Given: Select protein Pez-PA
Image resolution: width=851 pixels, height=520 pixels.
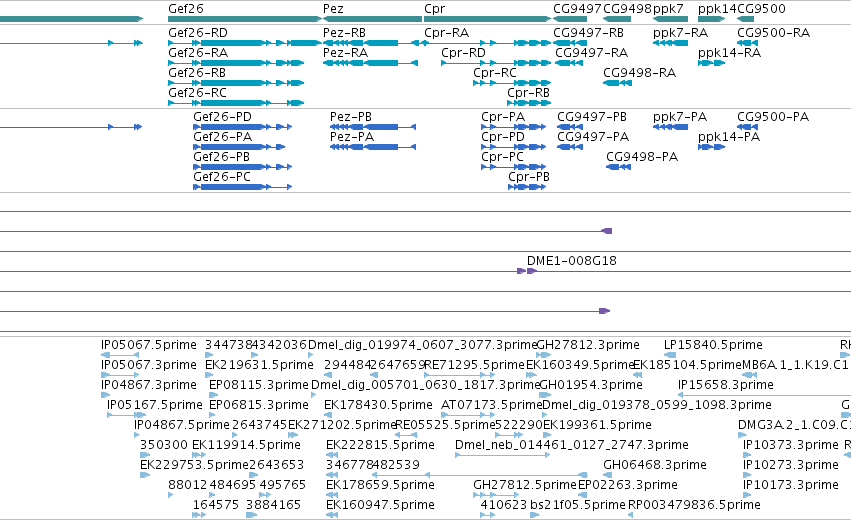Looking at the screenshot, I should [373, 147].
